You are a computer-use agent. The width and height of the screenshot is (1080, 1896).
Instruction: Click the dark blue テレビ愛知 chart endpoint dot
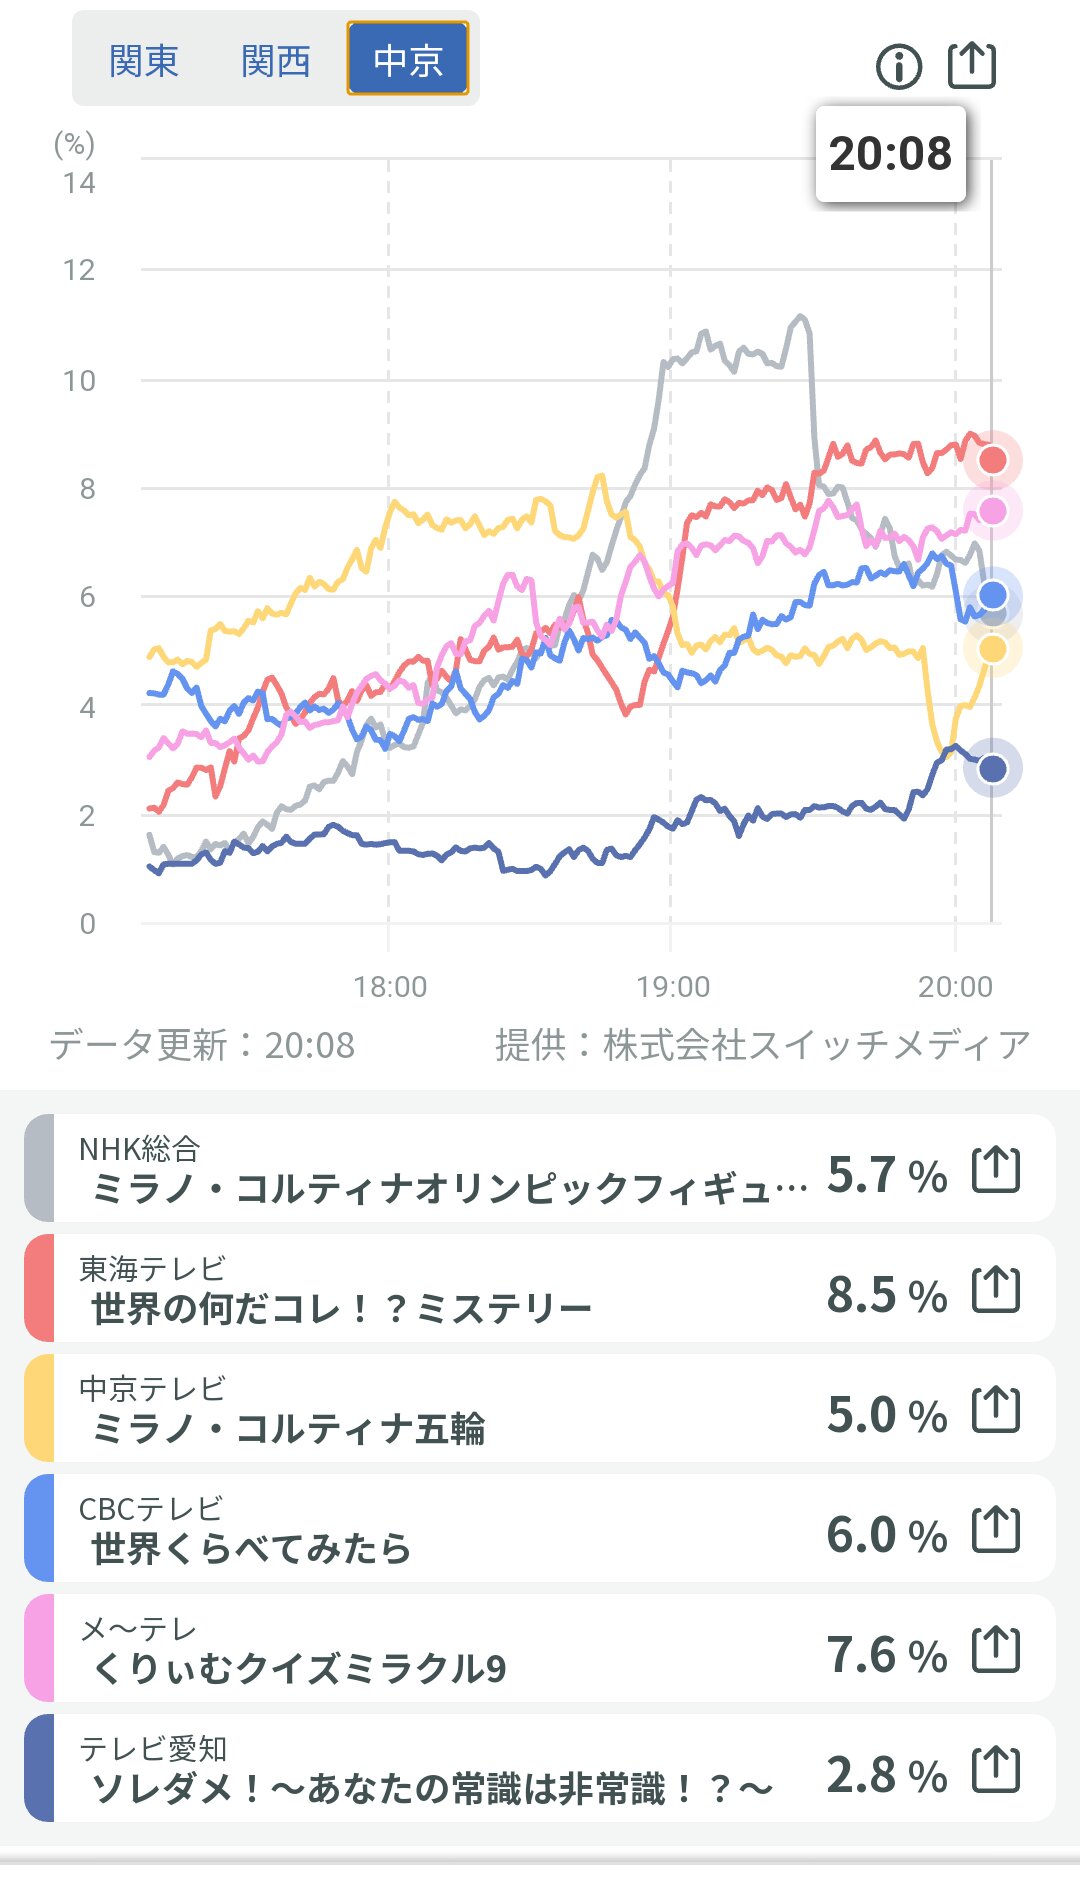tap(992, 769)
